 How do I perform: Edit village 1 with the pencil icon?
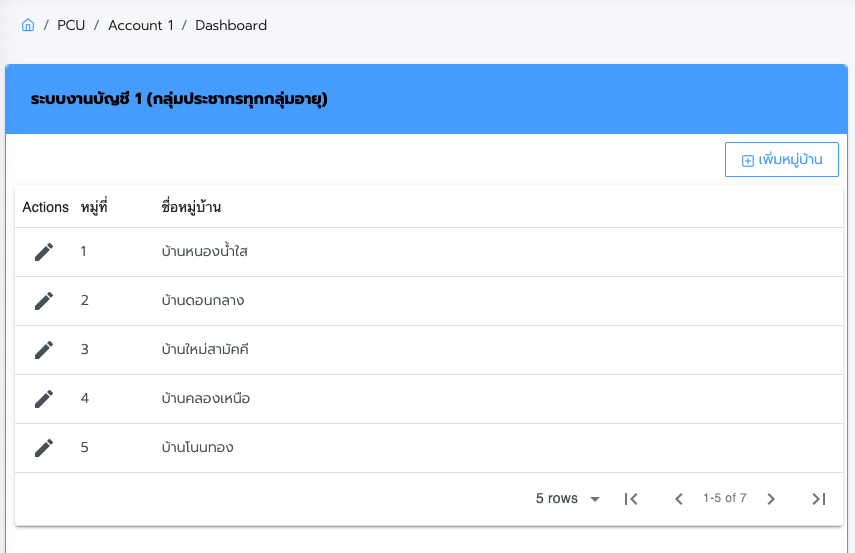[x=44, y=252]
